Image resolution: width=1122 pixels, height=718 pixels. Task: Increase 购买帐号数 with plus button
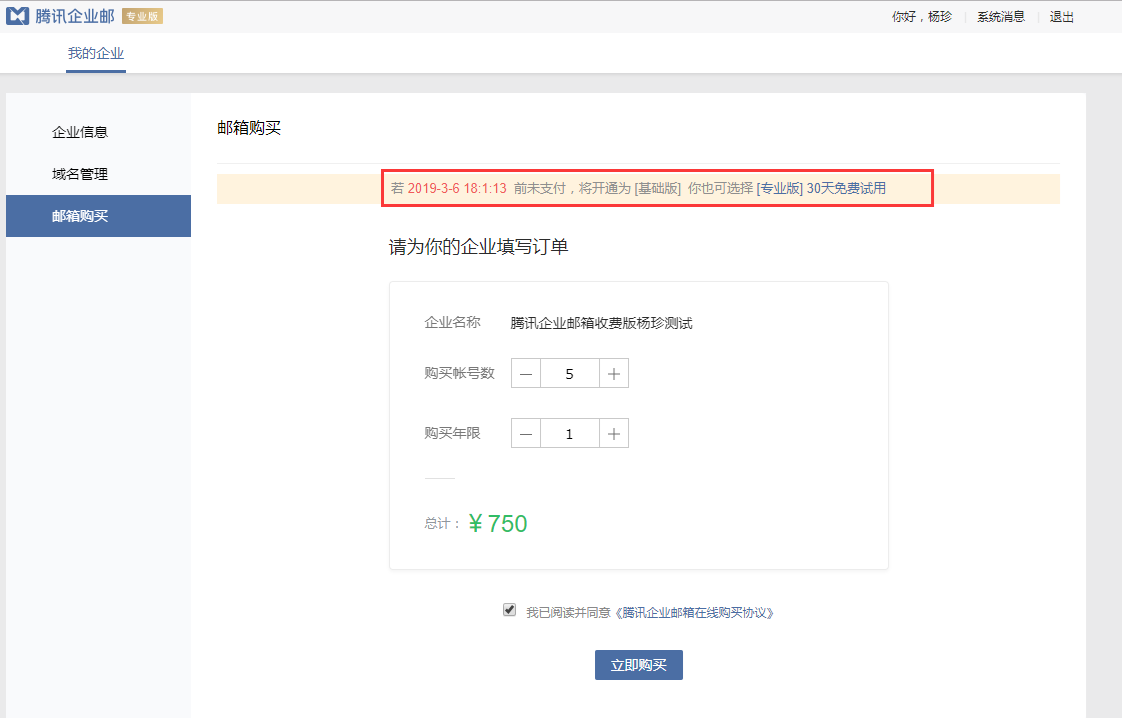(614, 374)
